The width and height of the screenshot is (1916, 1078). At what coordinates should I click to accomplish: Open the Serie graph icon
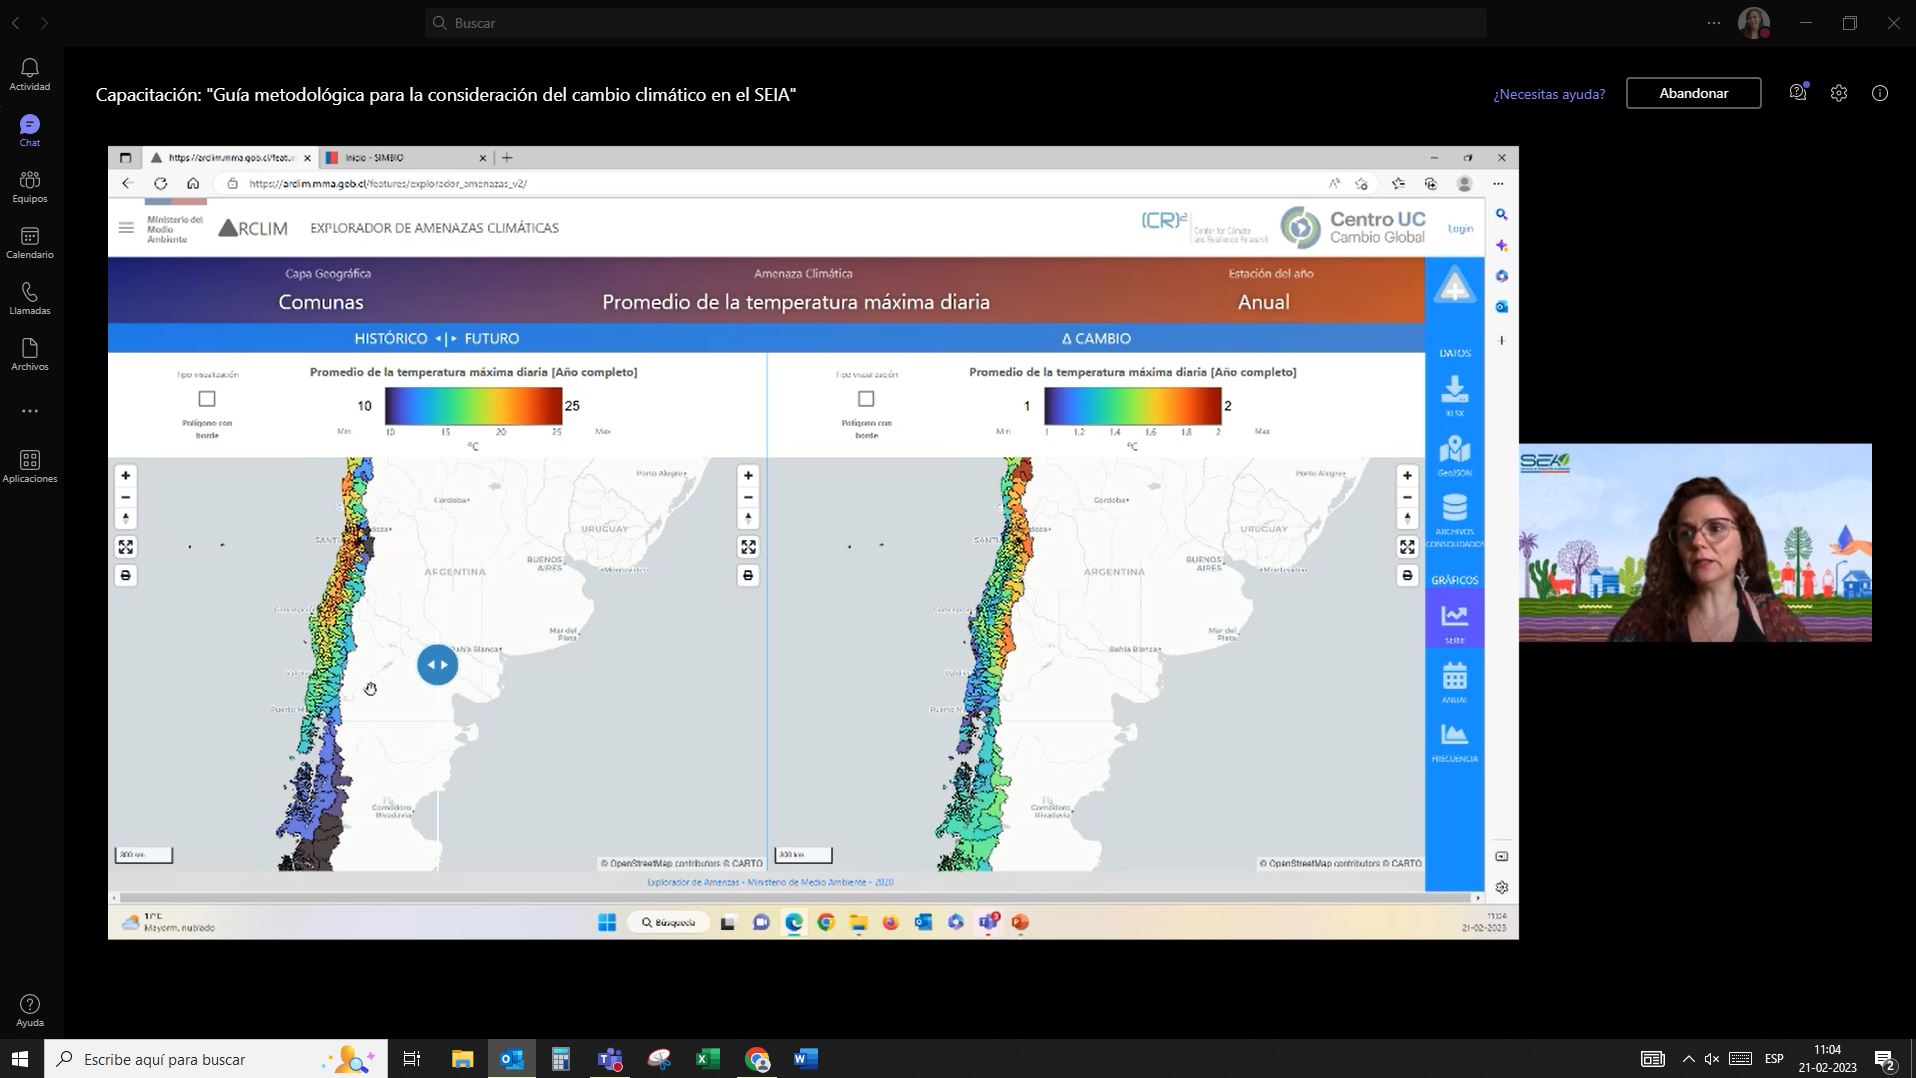click(x=1454, y=619)
